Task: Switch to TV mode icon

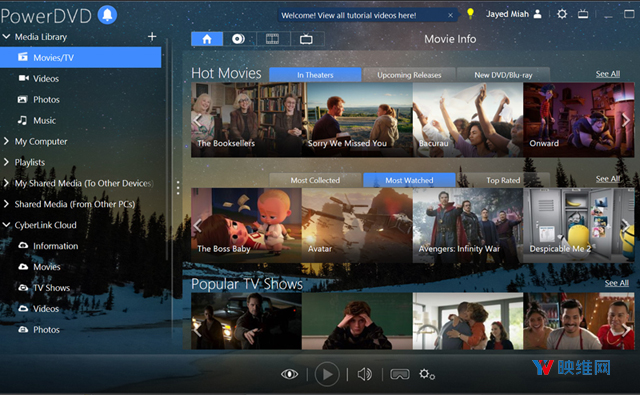Action: tap(583, 14)
